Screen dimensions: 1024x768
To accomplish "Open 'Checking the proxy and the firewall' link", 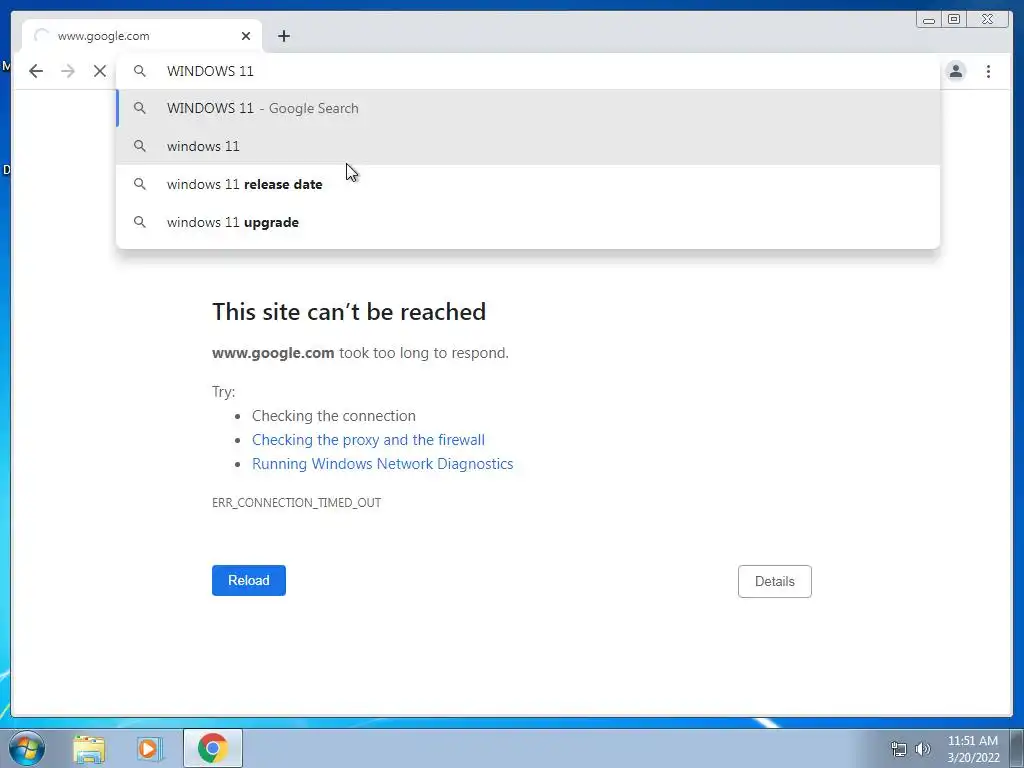I will (x=368, y=440).
